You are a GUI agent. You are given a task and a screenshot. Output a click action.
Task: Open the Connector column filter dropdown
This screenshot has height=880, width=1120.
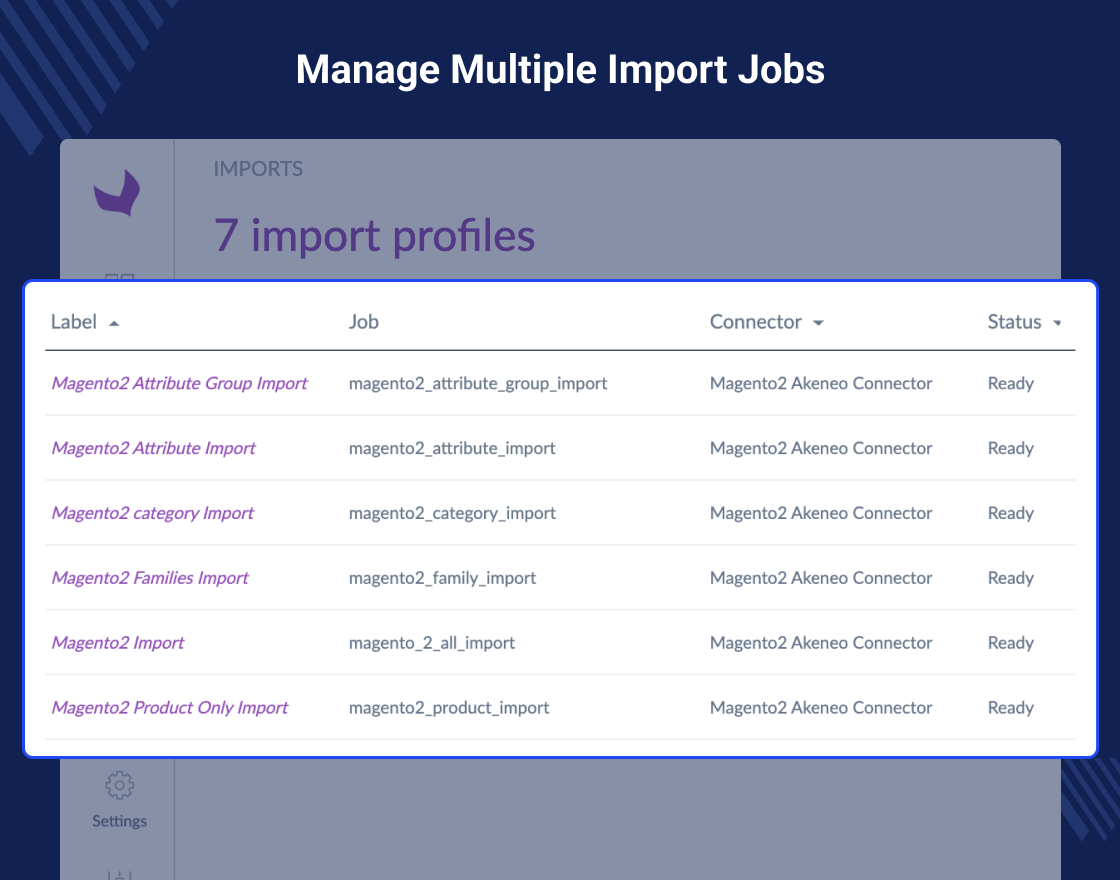coord(819,323)
